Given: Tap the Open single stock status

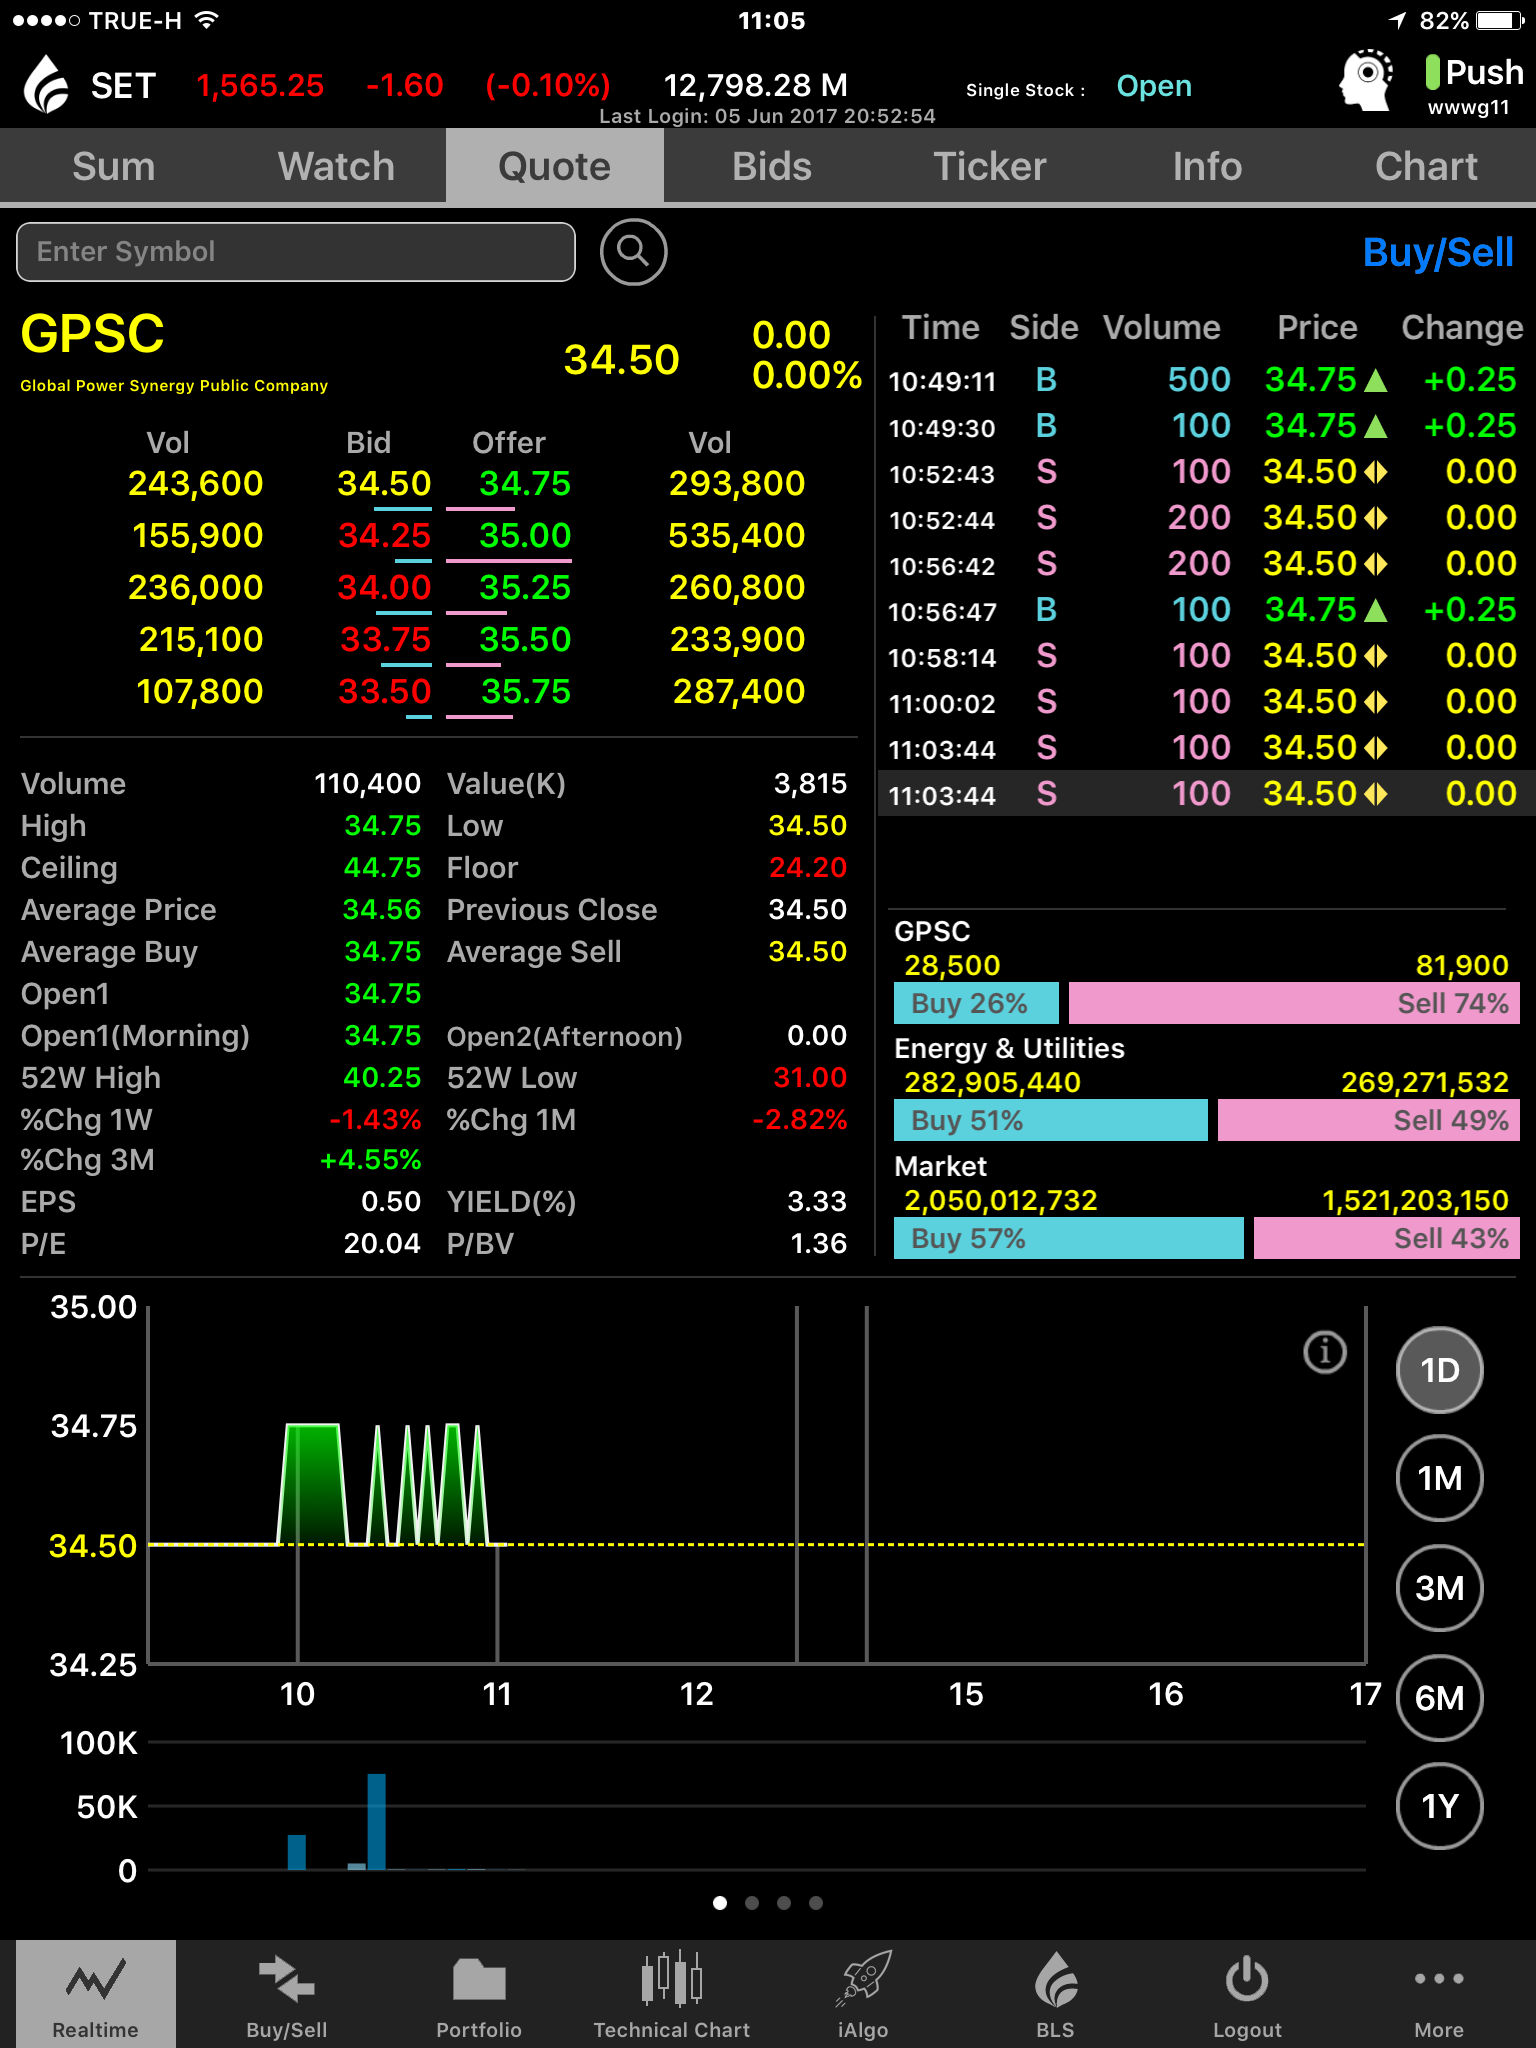Looking at the screenshot, I should point(1154,86).
